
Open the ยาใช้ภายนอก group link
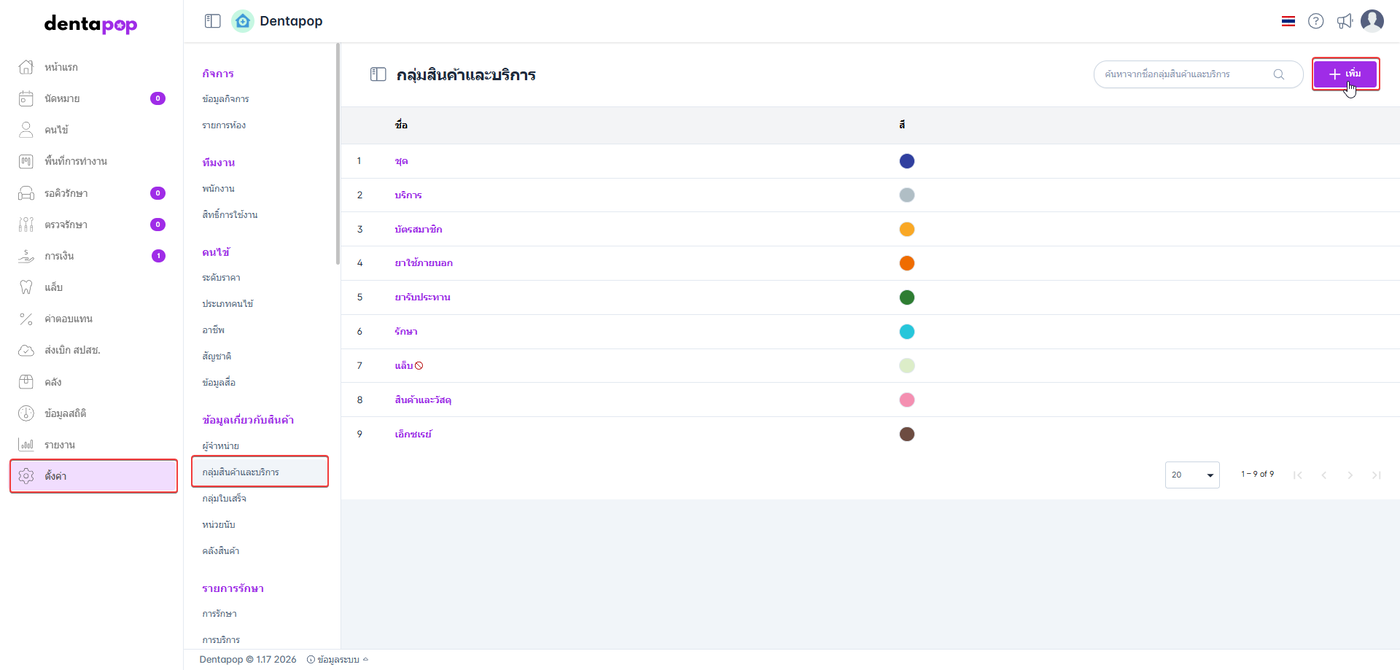click(424, 263)
